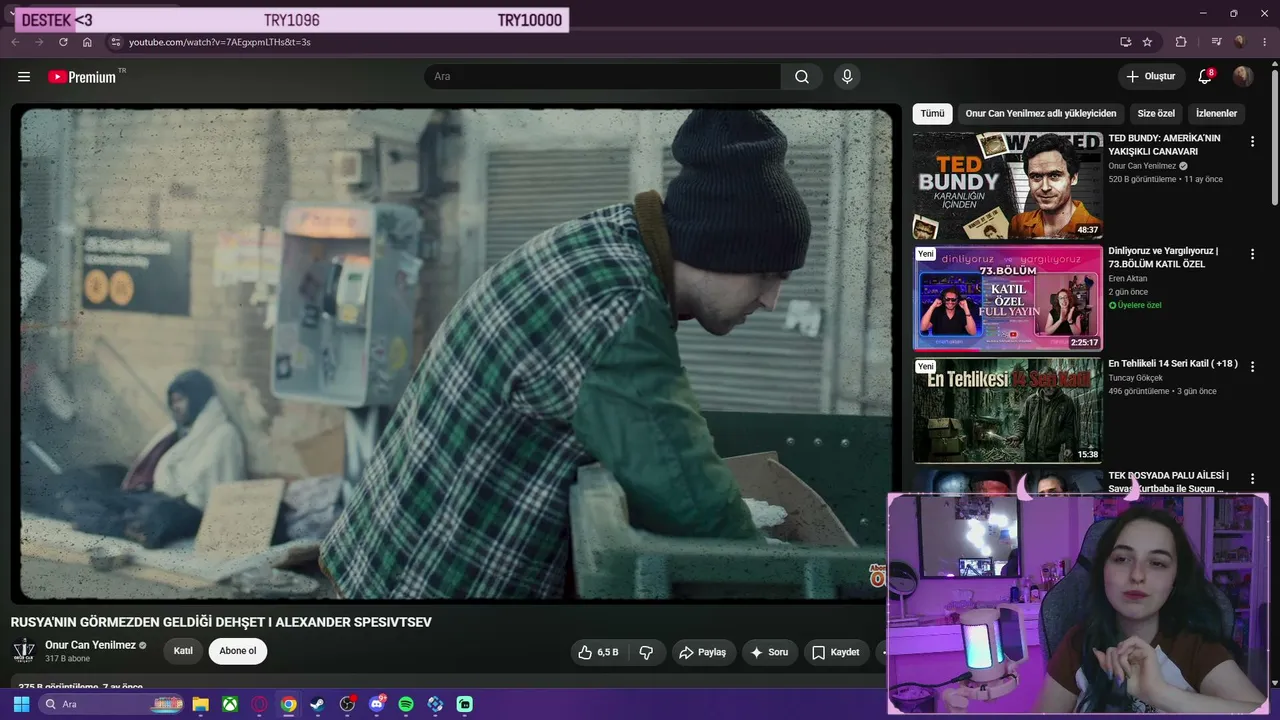This screenshot has width=1280, height=720.
Task: Click the Chrome address bar URL
Action: point(220,42)
